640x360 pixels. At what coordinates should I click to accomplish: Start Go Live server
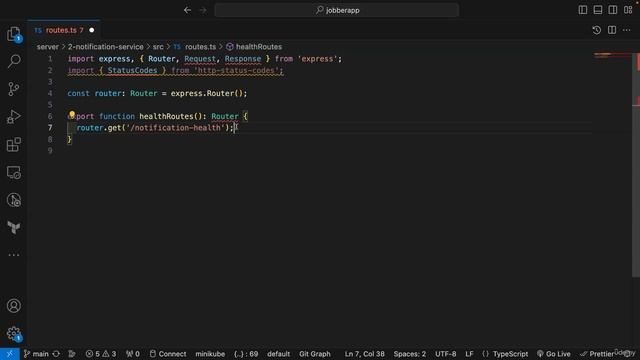pyautogui.click(x=553, y=354)
